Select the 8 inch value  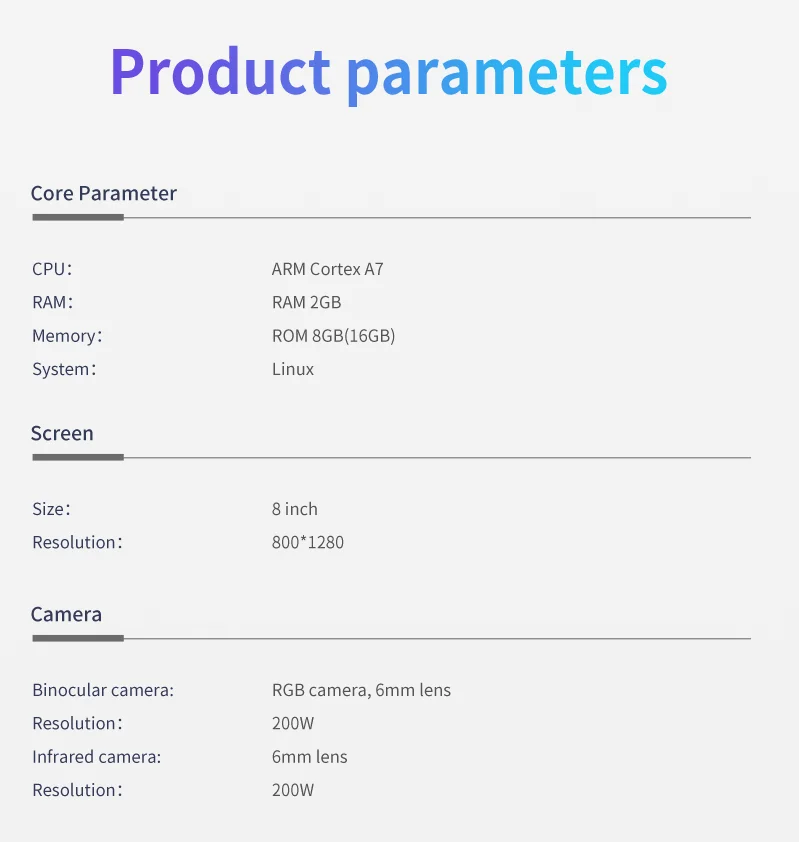coord(294,509)
